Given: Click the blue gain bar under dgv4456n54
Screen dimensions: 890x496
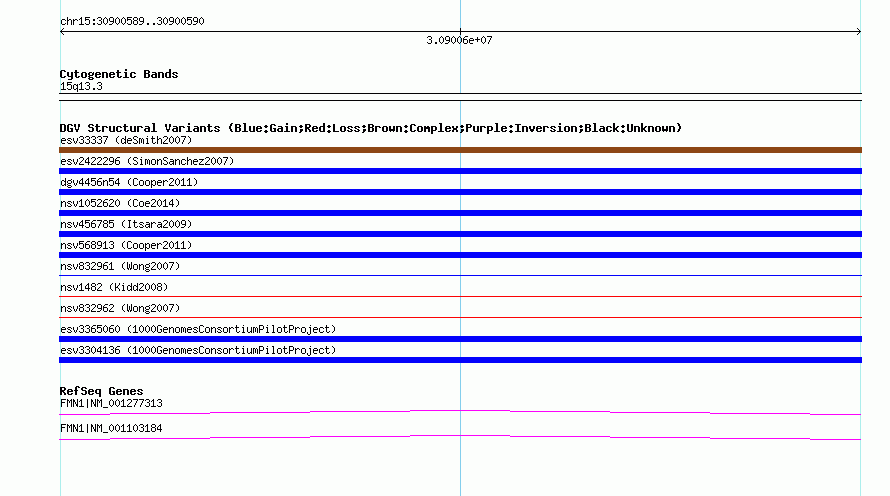Looking at the screenshot, I should tap(460, 192).
